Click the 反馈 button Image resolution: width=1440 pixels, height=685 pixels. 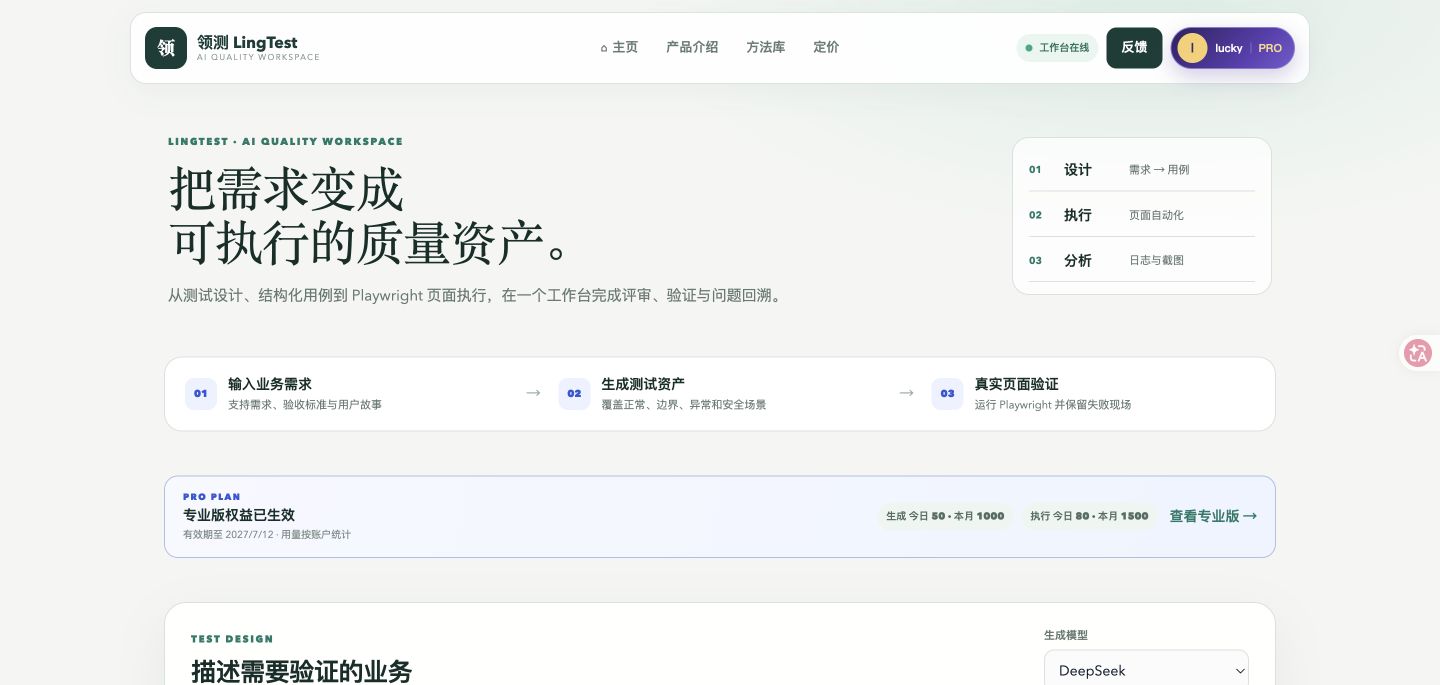point(1134,48)
